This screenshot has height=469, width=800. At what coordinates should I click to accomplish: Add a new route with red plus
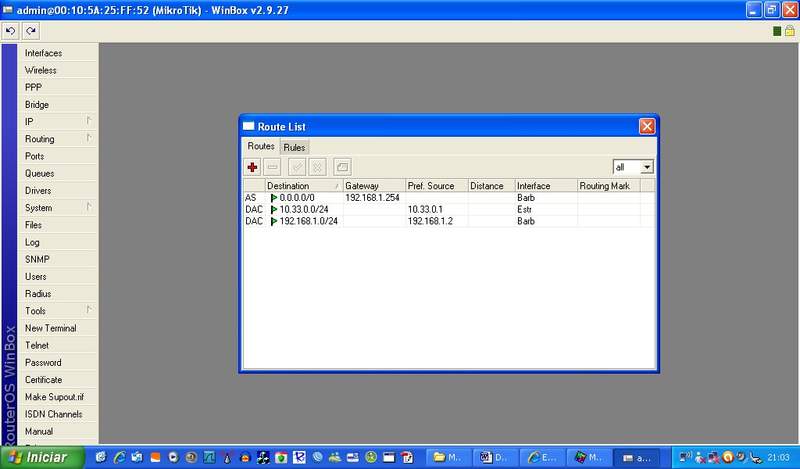click(252, 167)
